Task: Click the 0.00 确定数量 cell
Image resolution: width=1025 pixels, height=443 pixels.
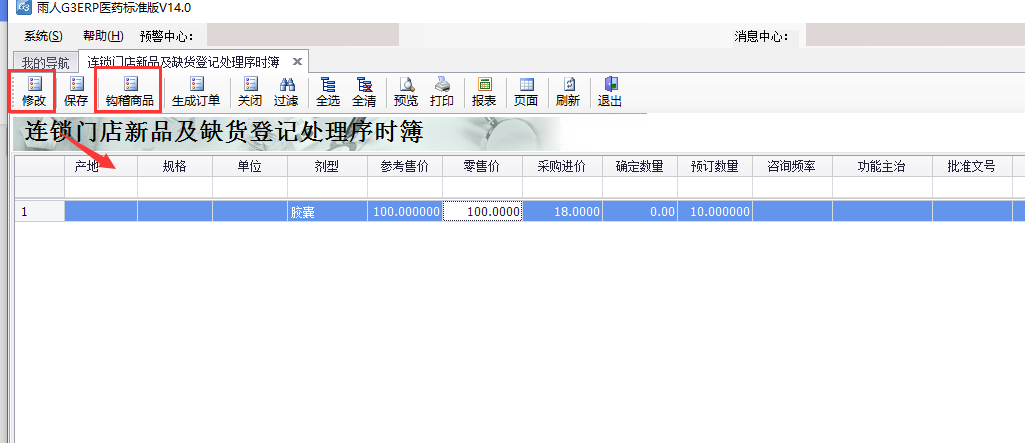Action: 640,212
